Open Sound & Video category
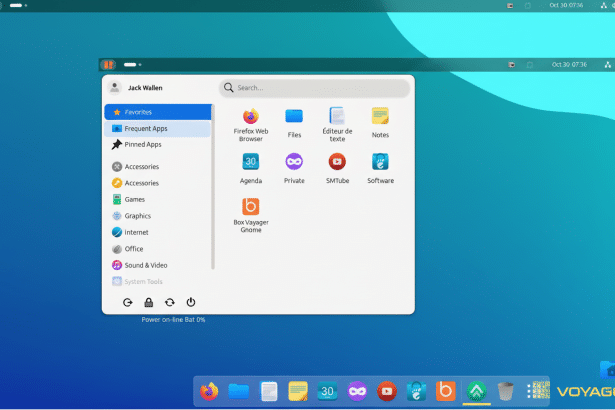The width and height of the screenshot is (615, 410). [x=158, y=266]
